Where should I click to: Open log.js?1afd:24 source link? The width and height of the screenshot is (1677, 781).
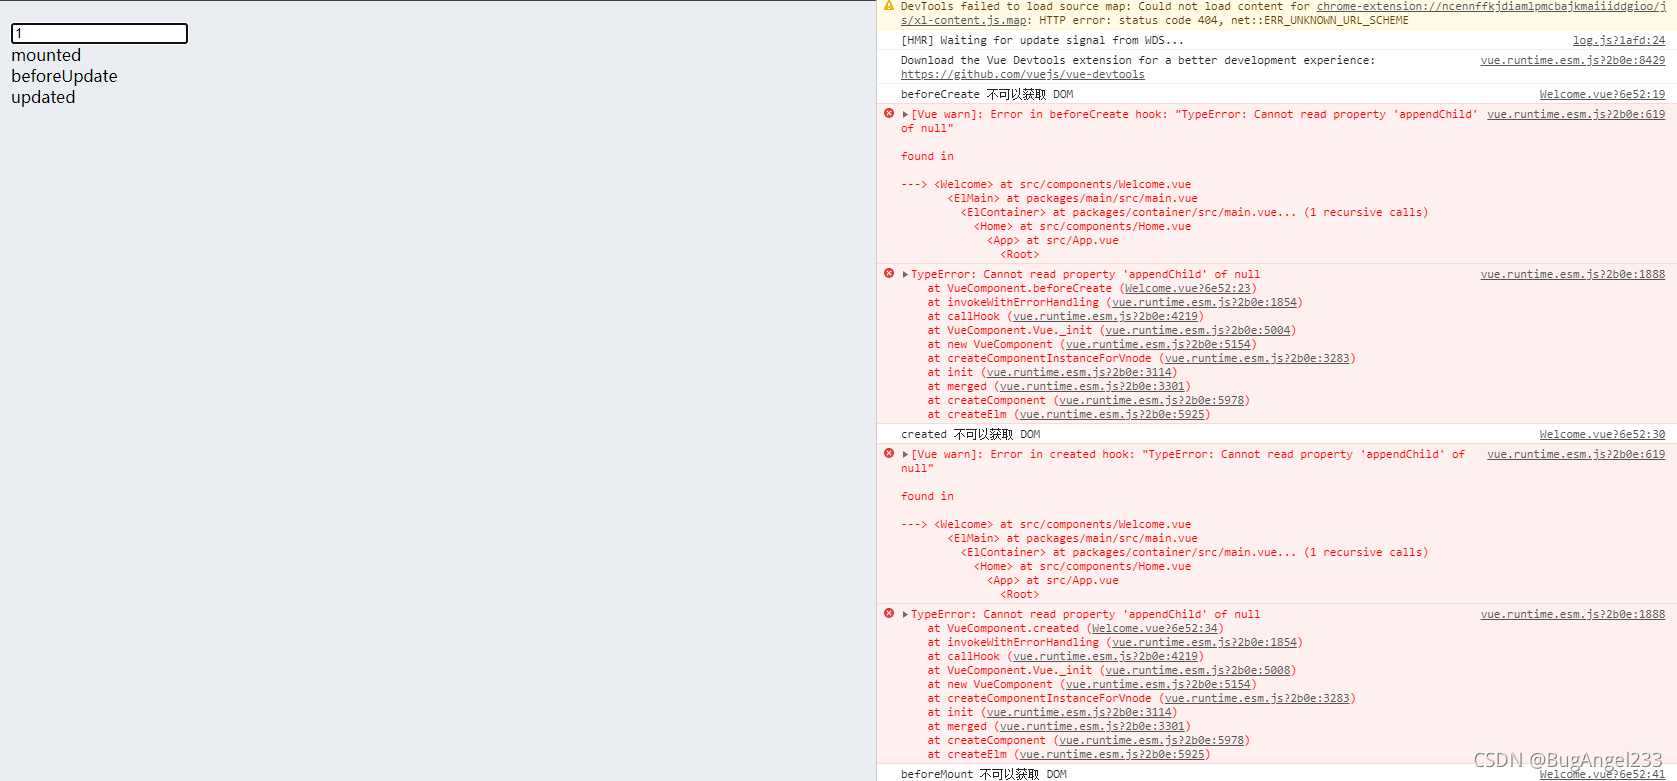1619,41
